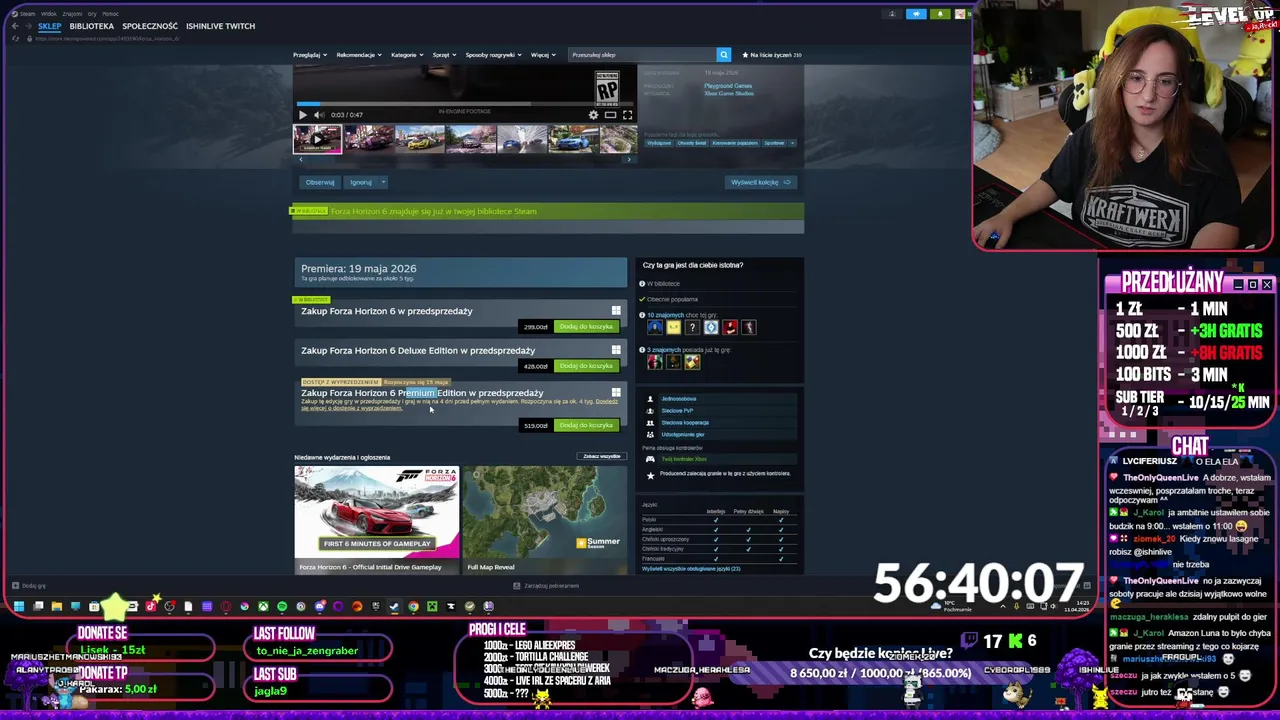The image size is (1280, 720).
Task: Seek on the trailer progress bar
Action: pyautogui.click(x=465, y=104)
